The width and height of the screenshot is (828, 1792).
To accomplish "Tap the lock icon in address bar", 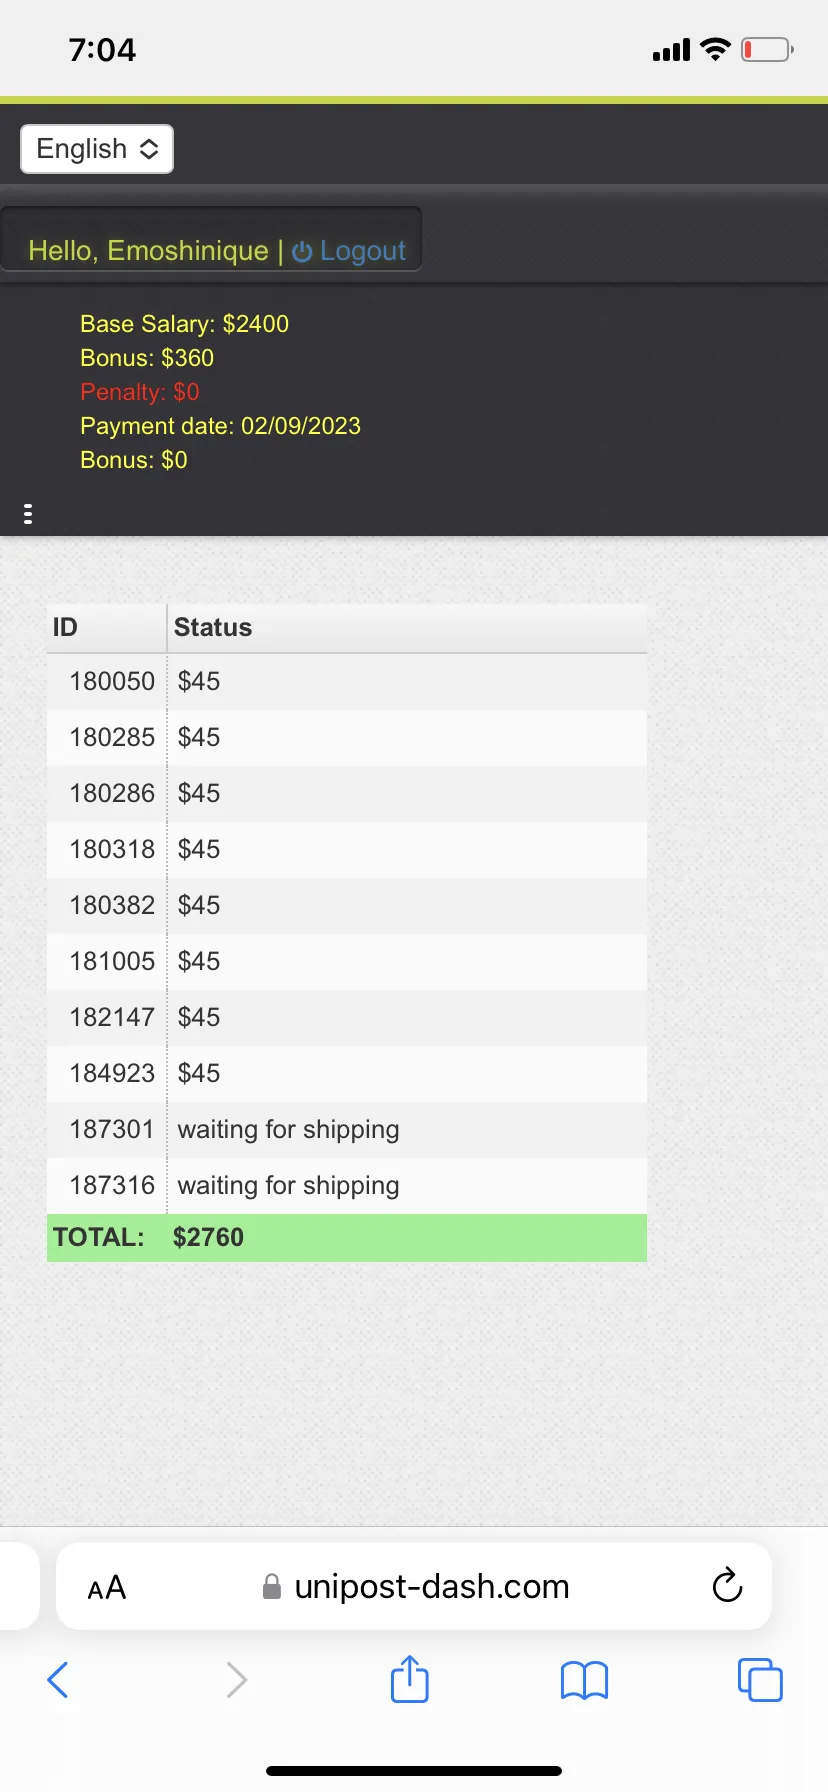I will point(271,1587).
